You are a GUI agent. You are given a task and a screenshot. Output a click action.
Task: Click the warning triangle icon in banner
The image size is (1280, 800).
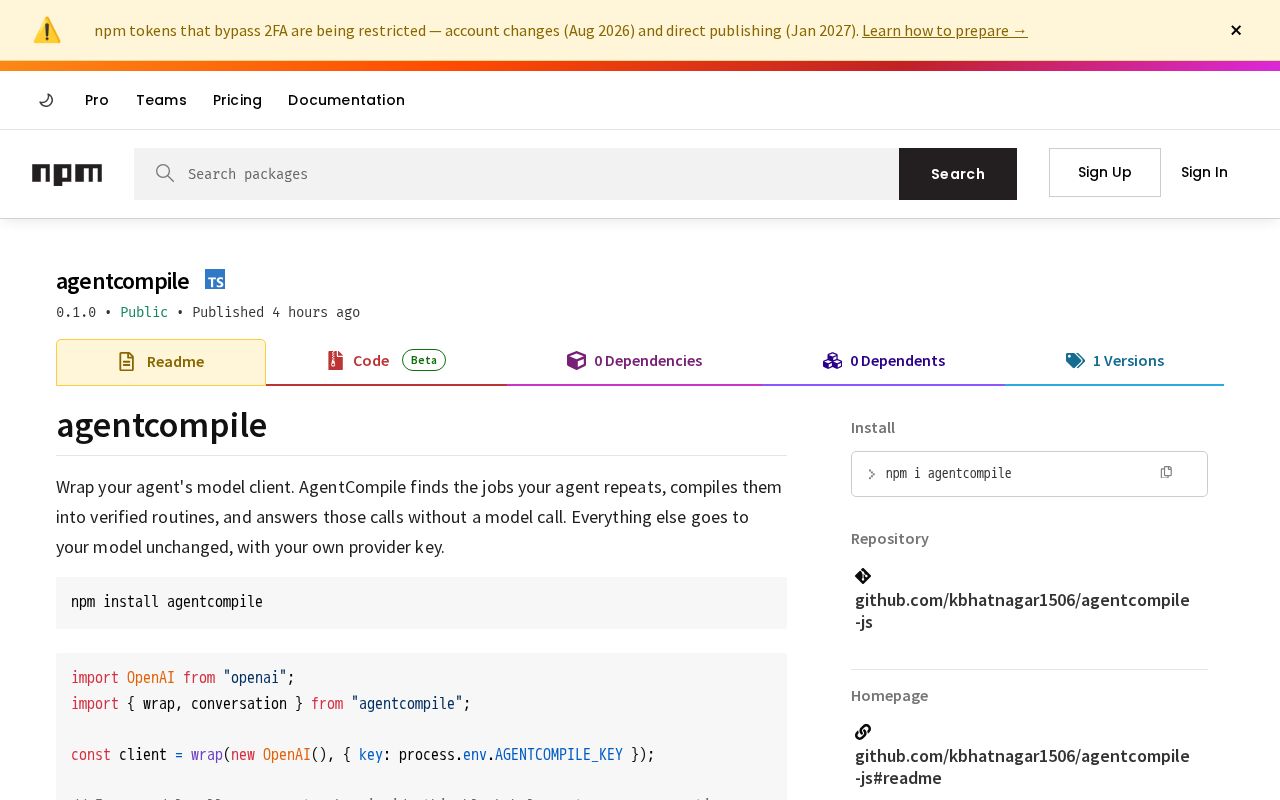47,30
